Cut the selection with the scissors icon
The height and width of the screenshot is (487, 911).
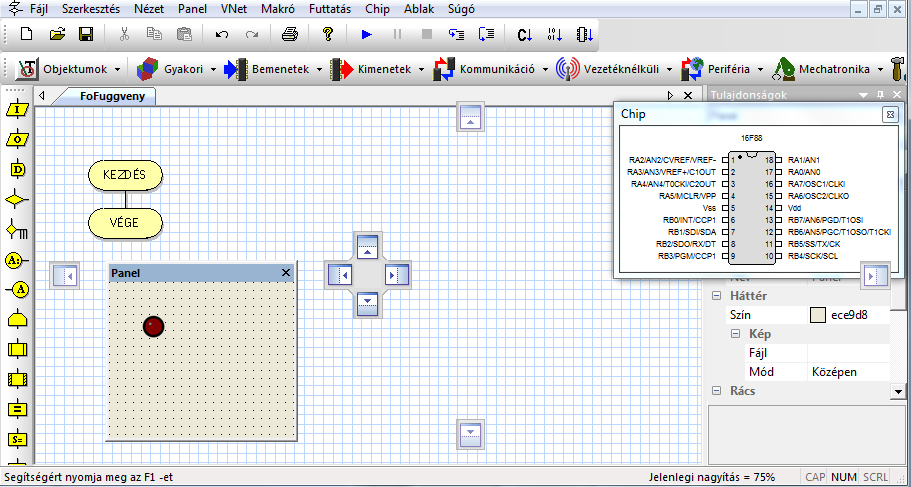click(124, 34)
